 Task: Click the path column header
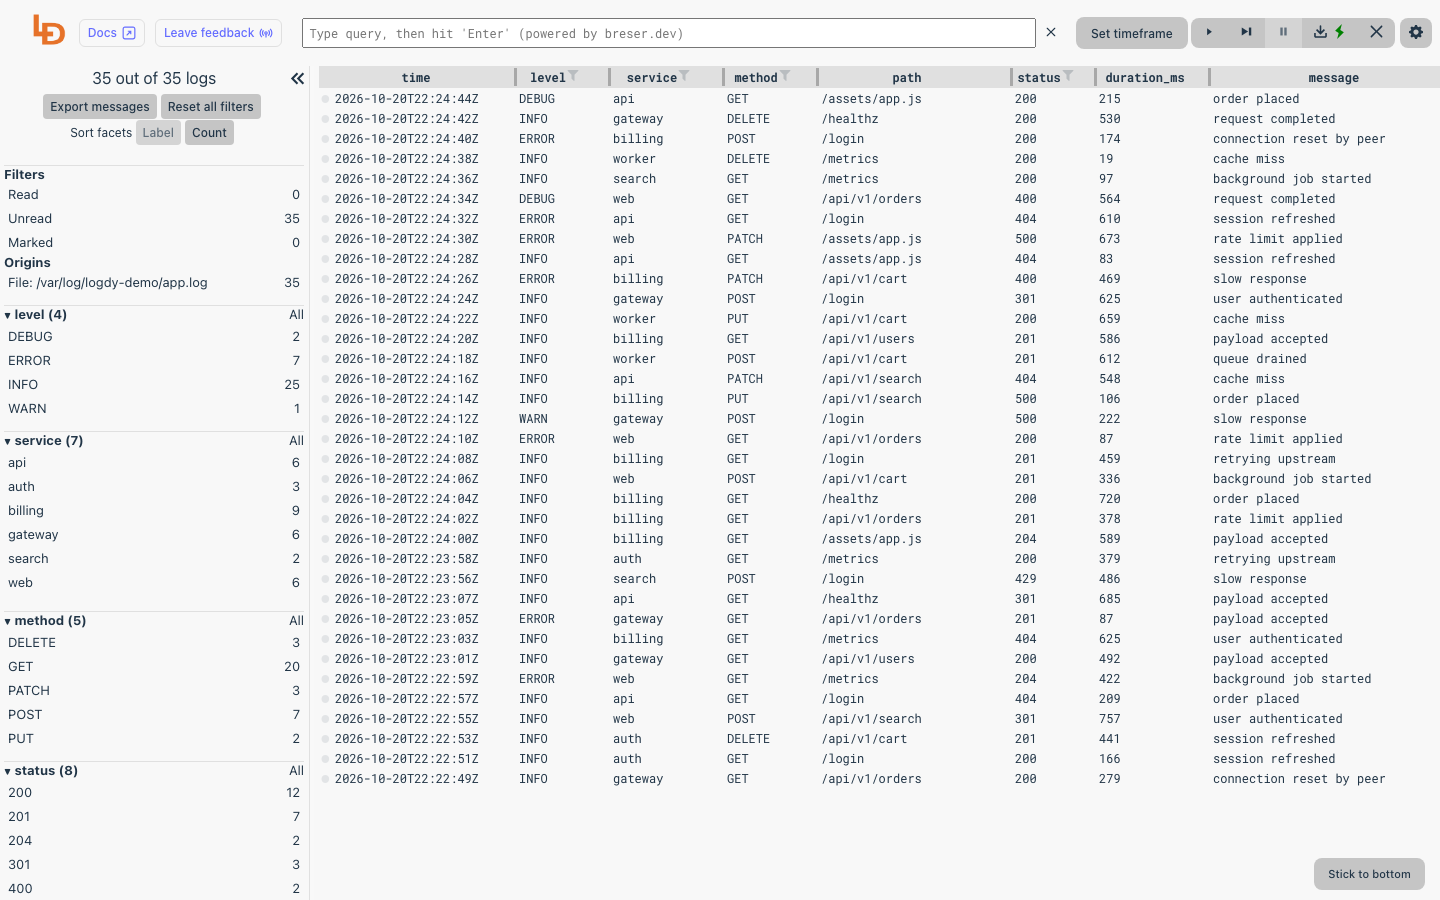(907, 78)
